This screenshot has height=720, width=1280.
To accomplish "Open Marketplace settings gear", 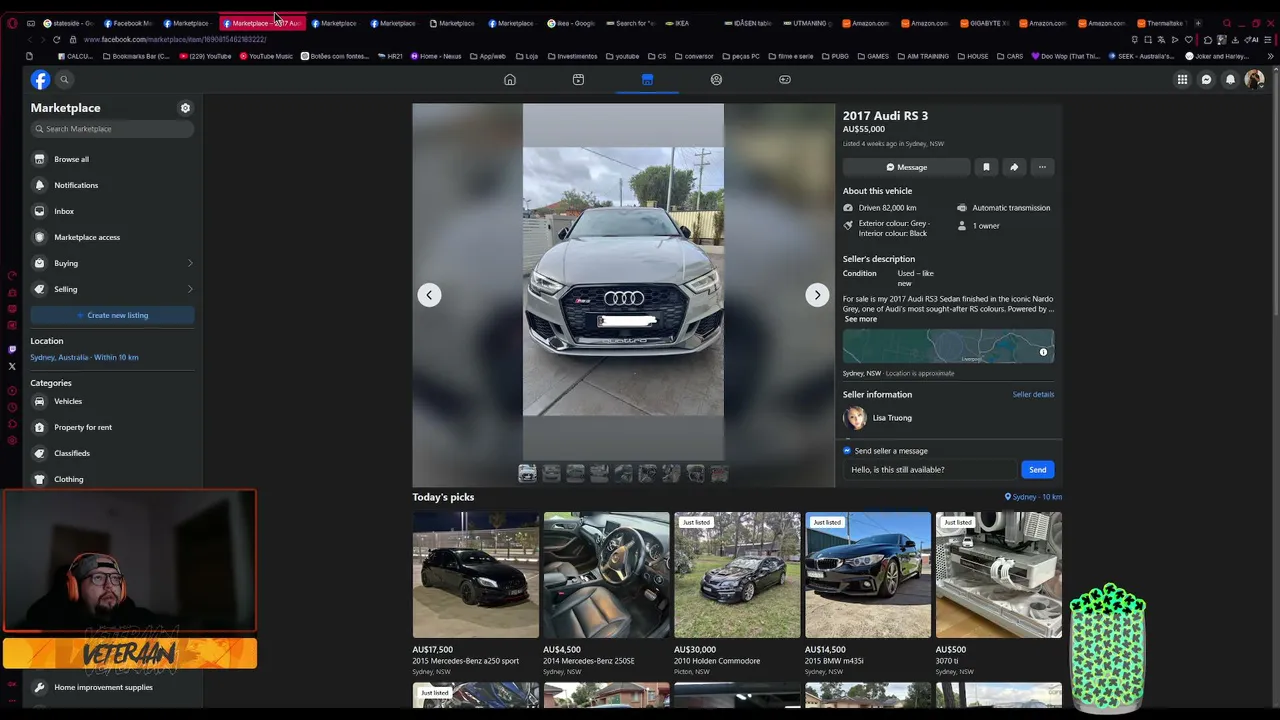I will click(185, 108).
